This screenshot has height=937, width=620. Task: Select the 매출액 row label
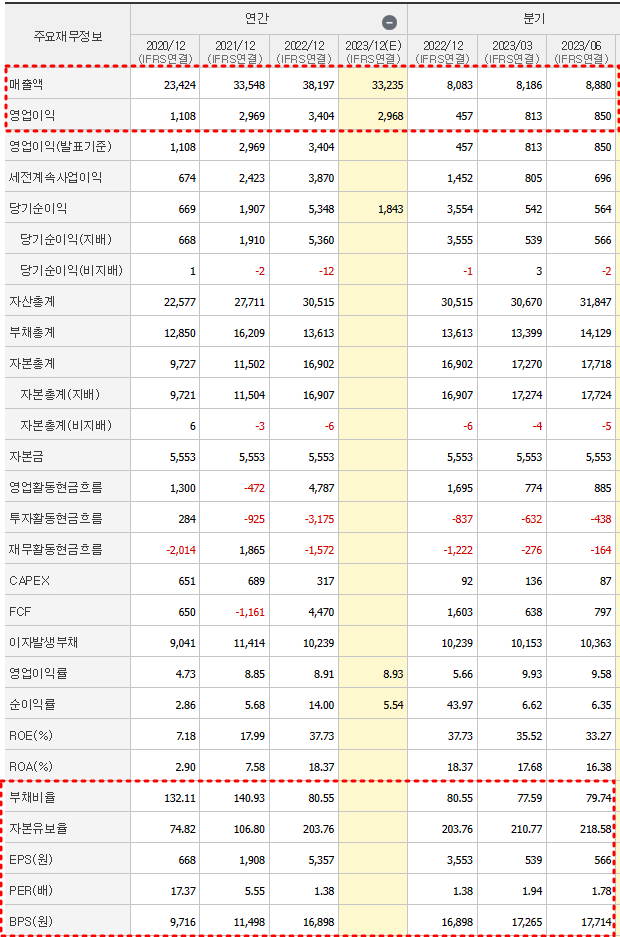[x=26, y=84]
